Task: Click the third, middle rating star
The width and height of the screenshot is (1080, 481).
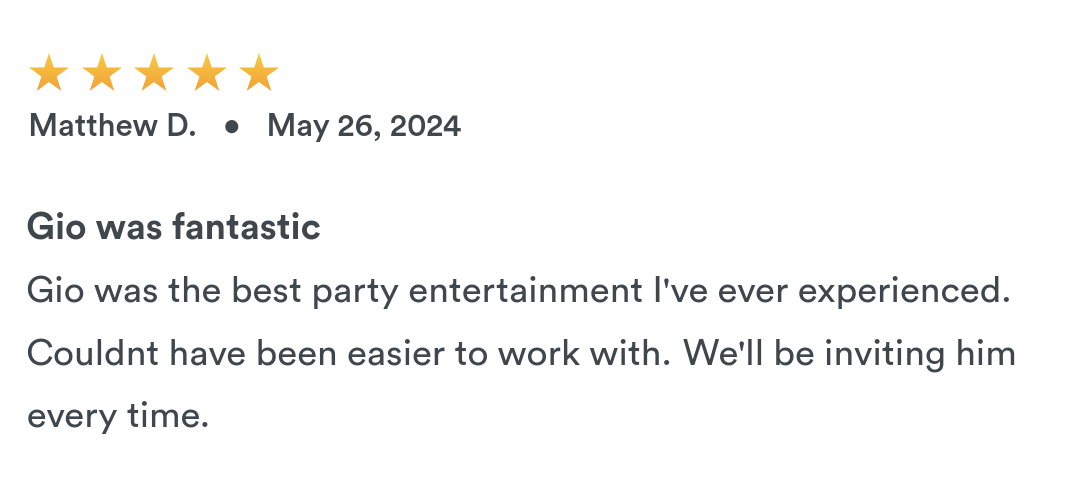Action: [x=154, y=73]
